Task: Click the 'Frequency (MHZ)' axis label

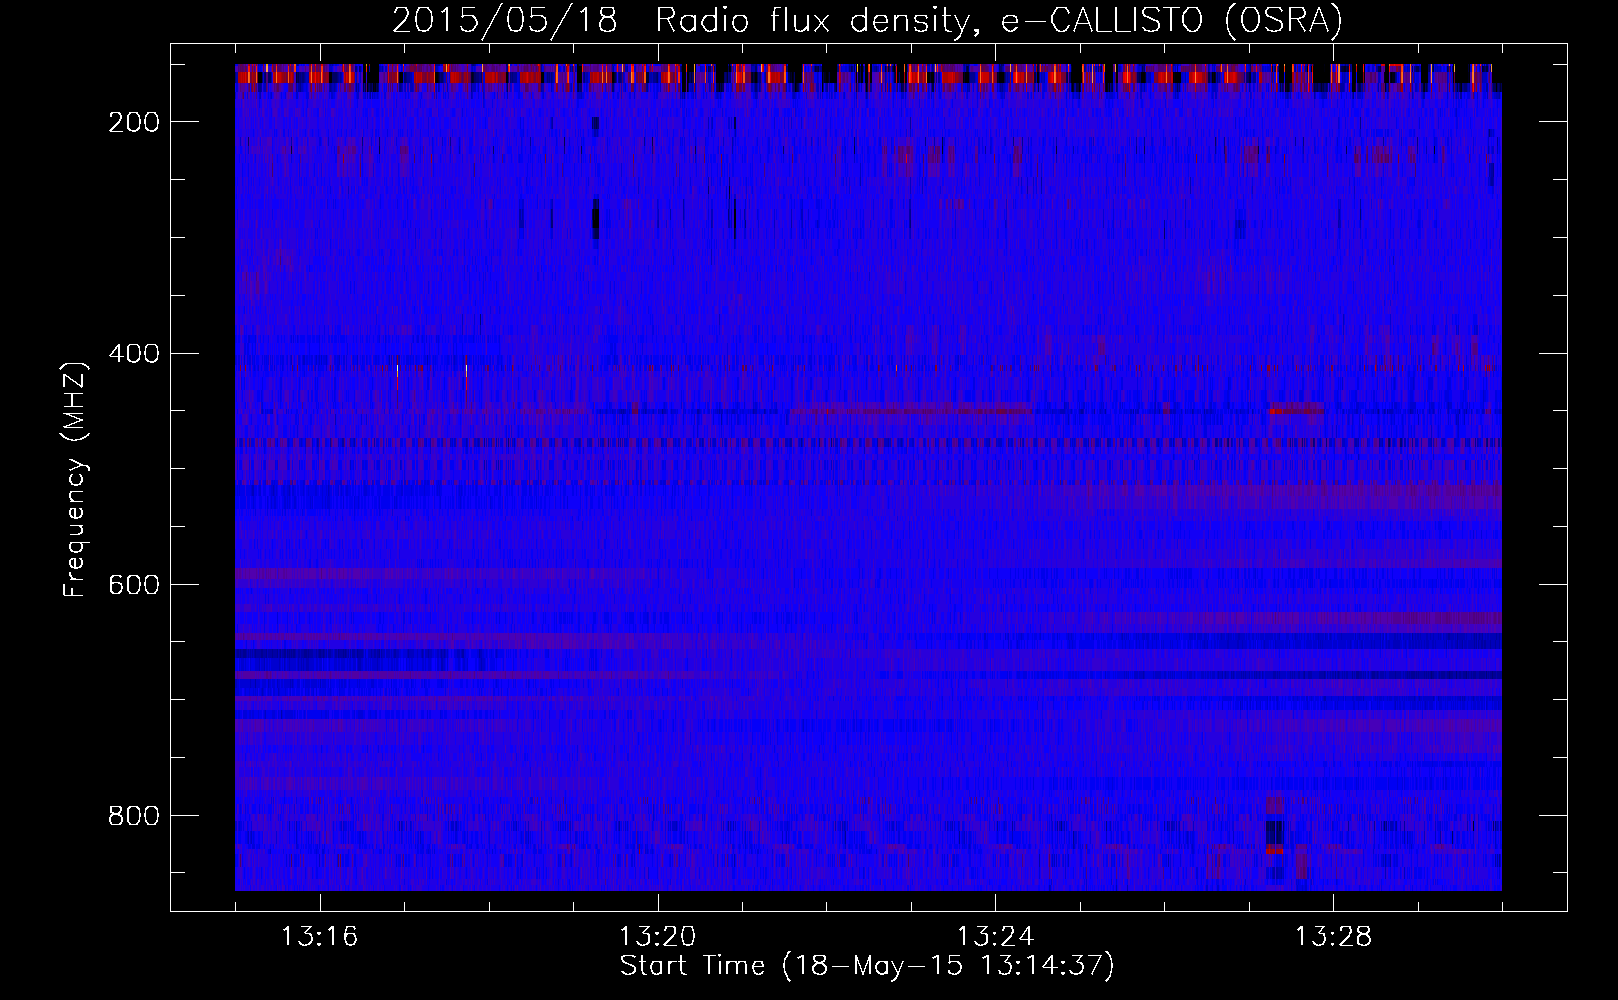Action: point(75,480)
